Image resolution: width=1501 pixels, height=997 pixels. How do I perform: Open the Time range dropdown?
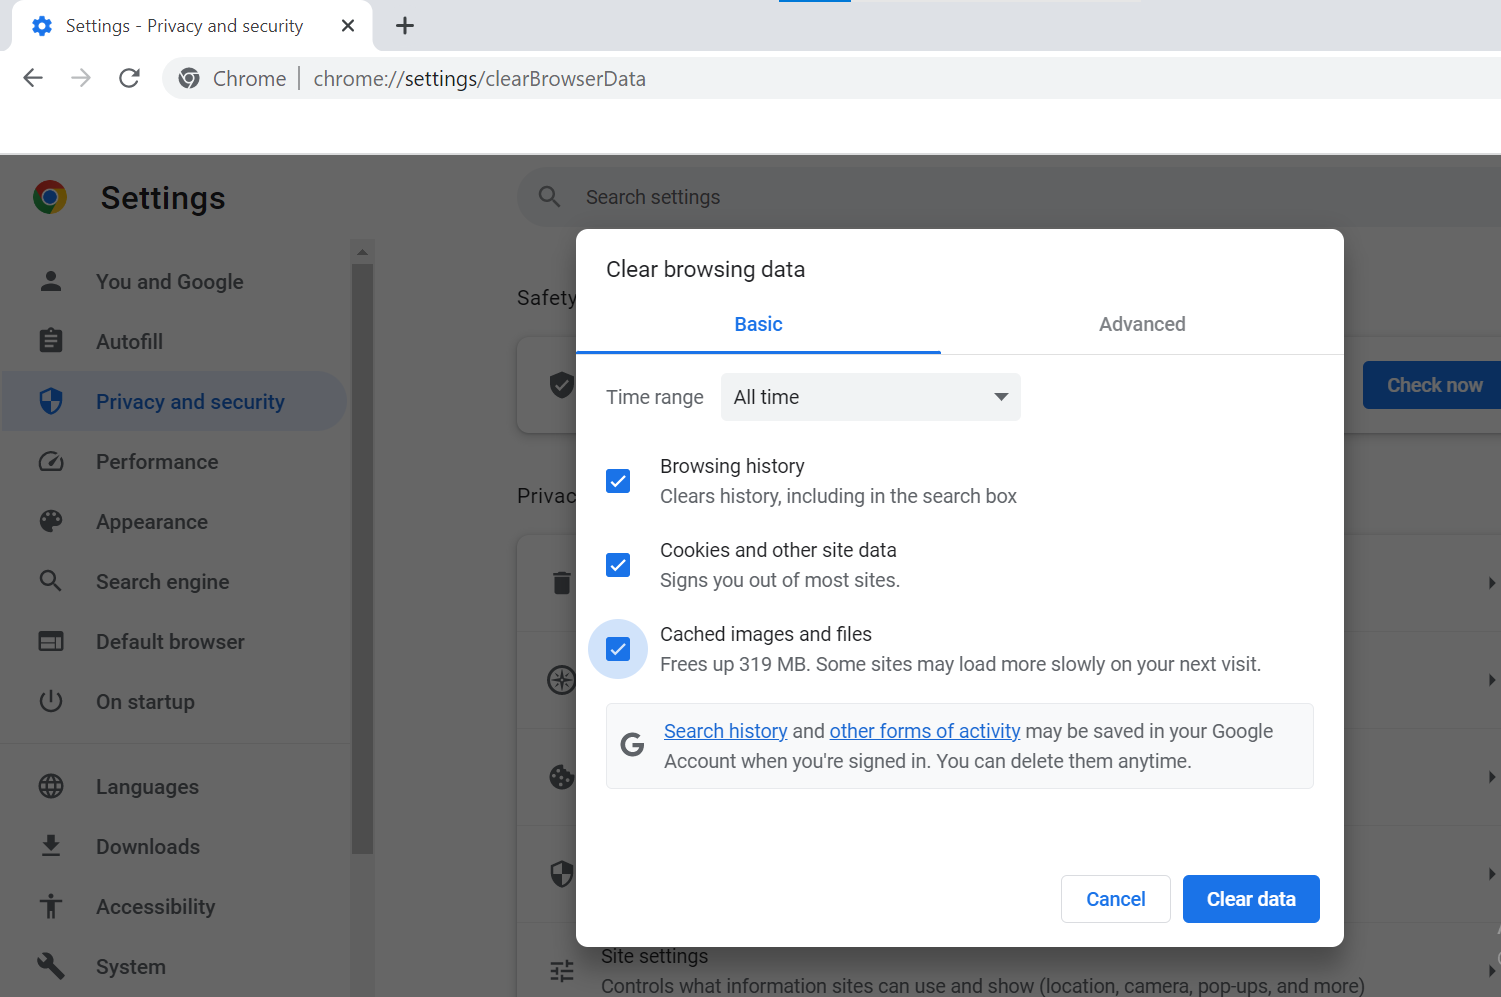[x=870, y=397]
